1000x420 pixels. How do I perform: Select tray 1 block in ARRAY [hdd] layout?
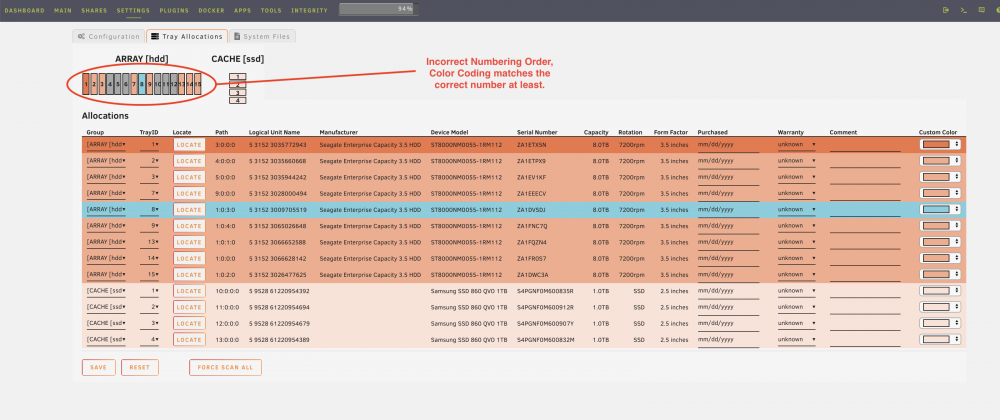click(x=86, y=84)
